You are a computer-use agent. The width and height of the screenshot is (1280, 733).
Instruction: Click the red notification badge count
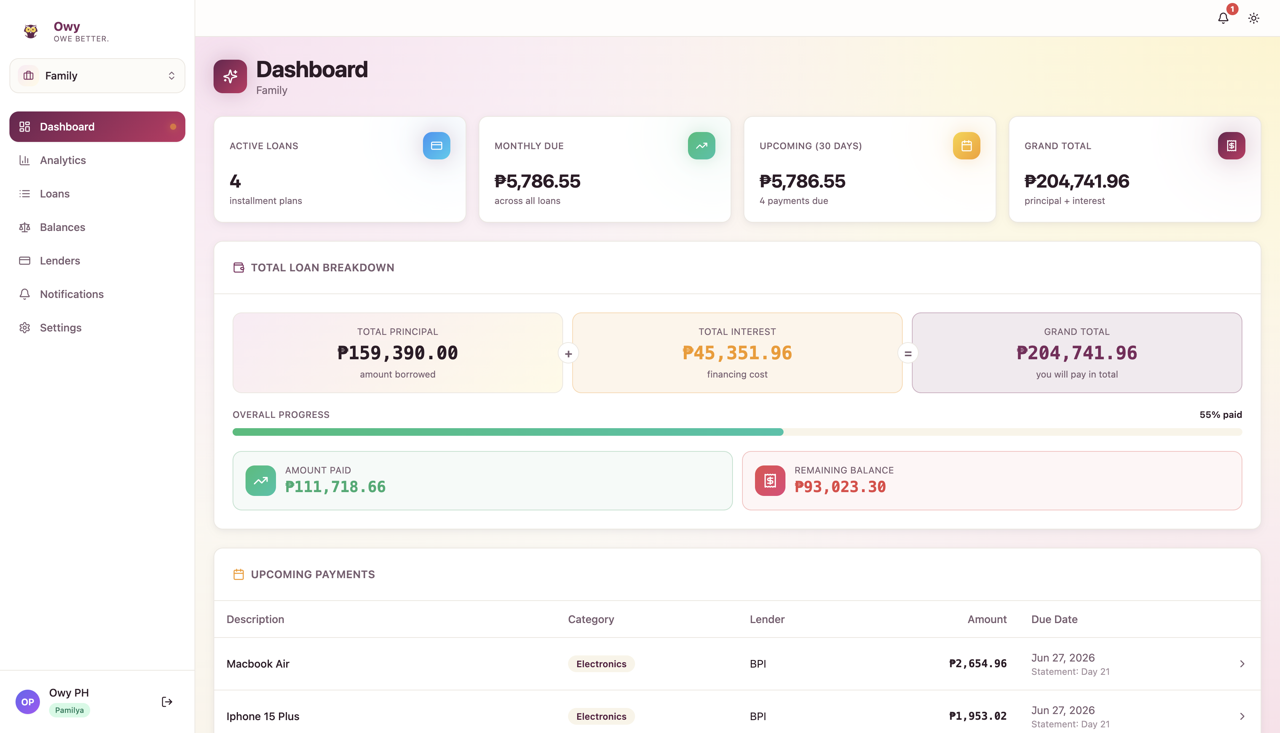1232,9
